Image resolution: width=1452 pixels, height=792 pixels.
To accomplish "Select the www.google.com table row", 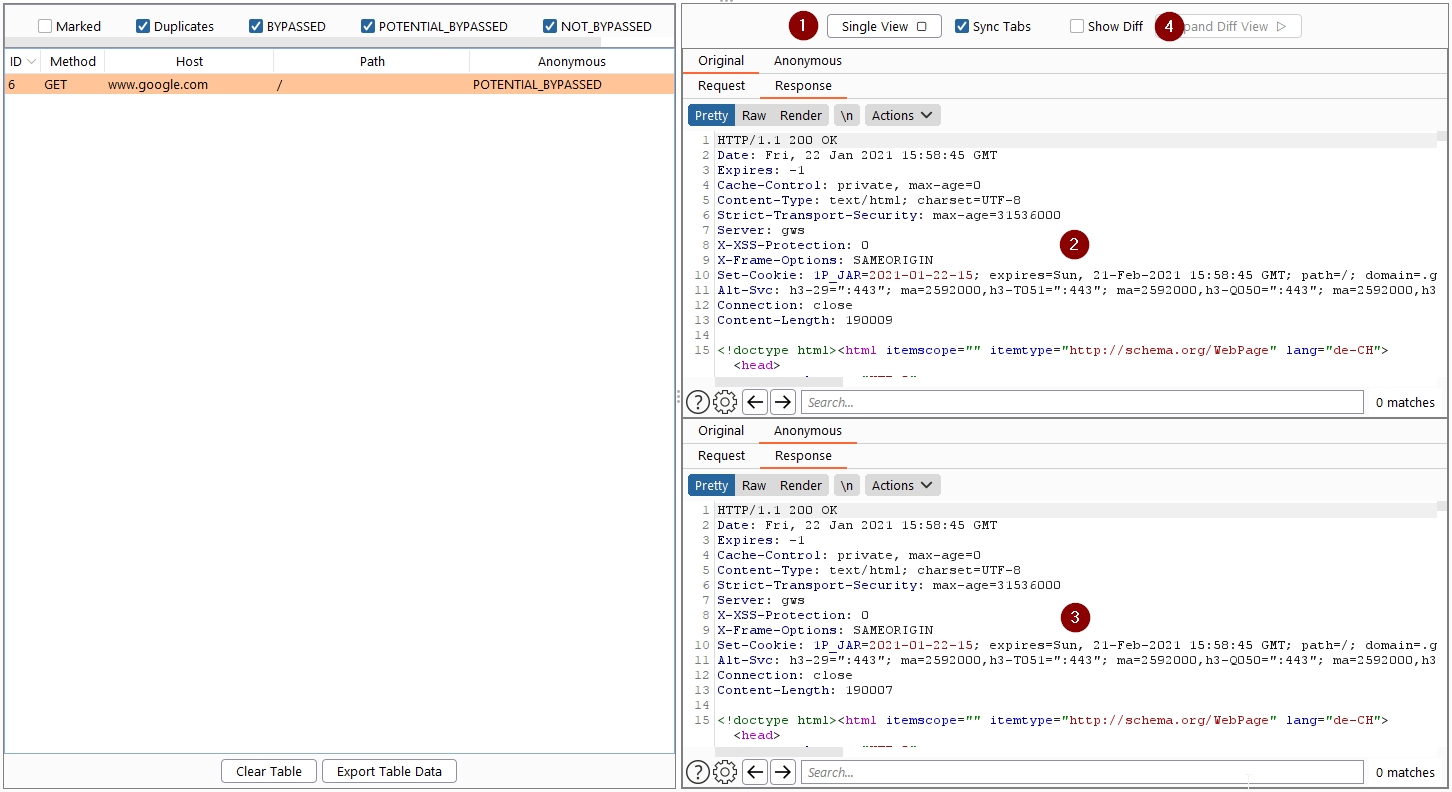I will pos(339,85).
